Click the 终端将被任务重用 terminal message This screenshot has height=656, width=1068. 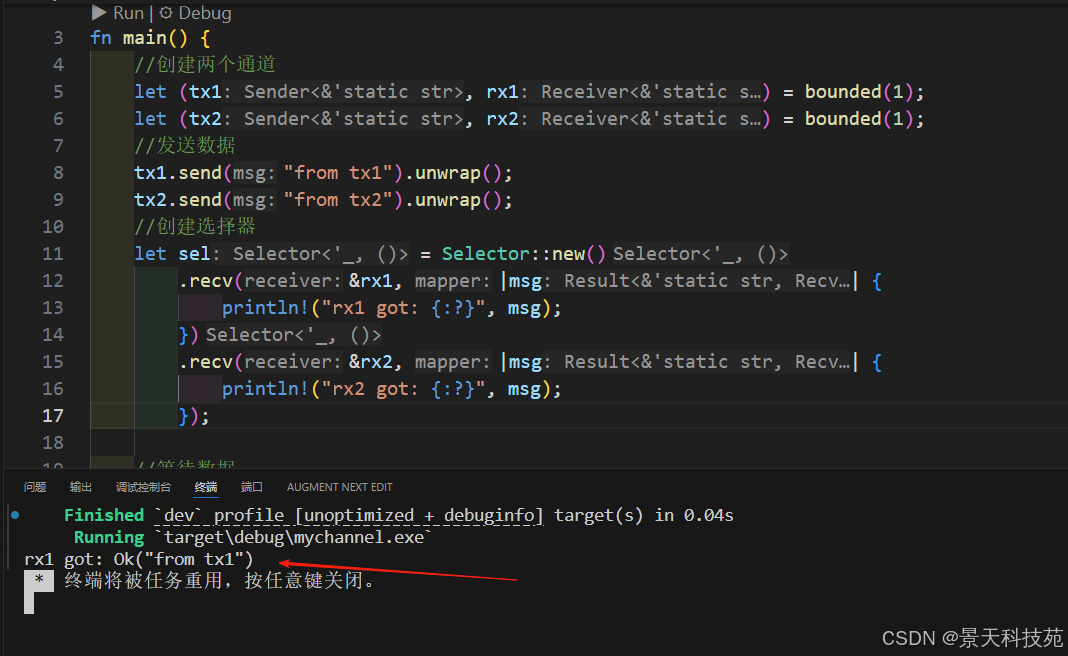tap(219, 581)
